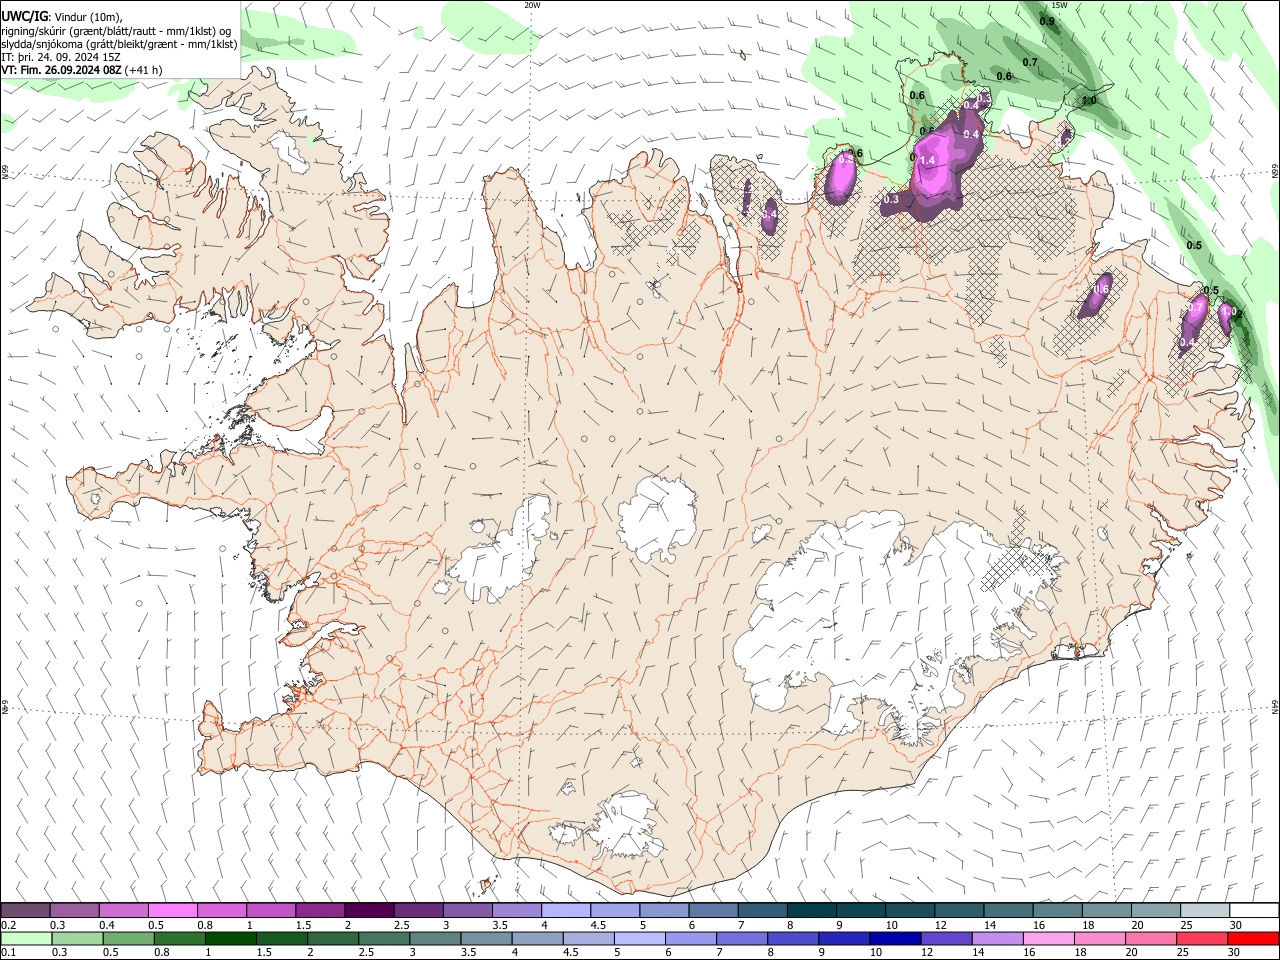Click the 'slydda/snjókoma' legend description line
1280x960 pixels.
(x=119, y=44)
